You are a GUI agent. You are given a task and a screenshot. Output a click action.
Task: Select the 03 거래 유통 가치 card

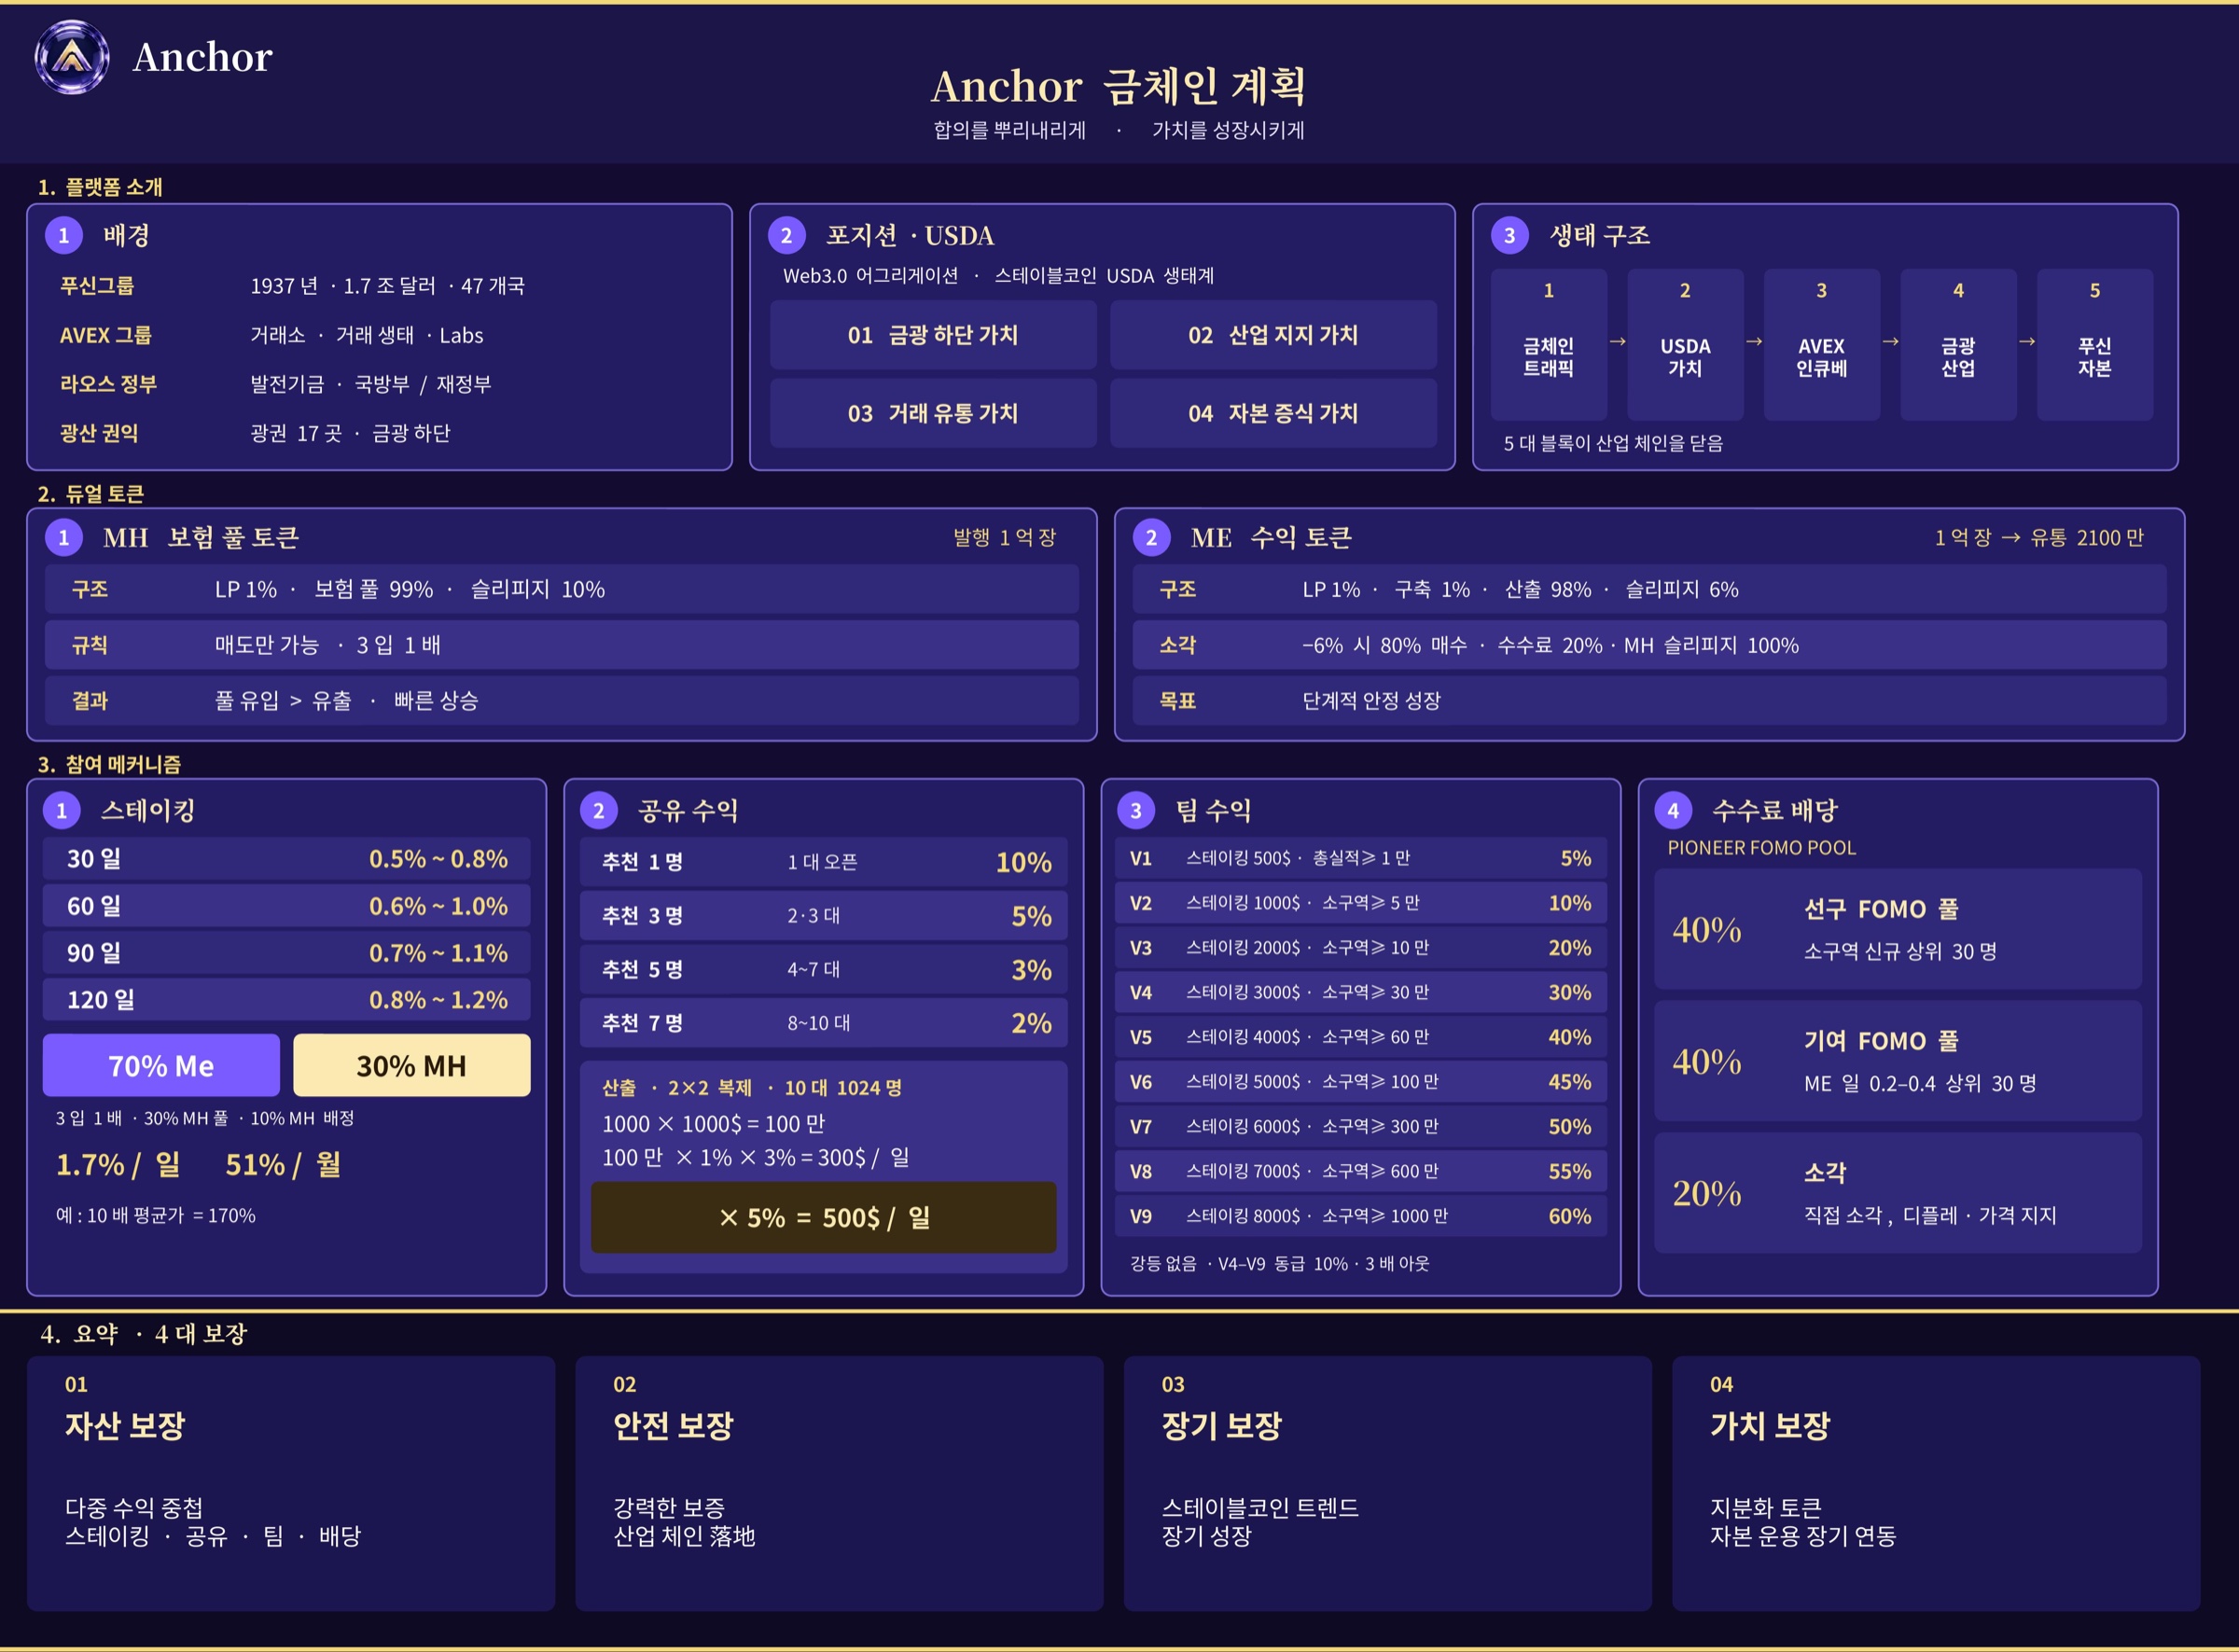(933, 413)
